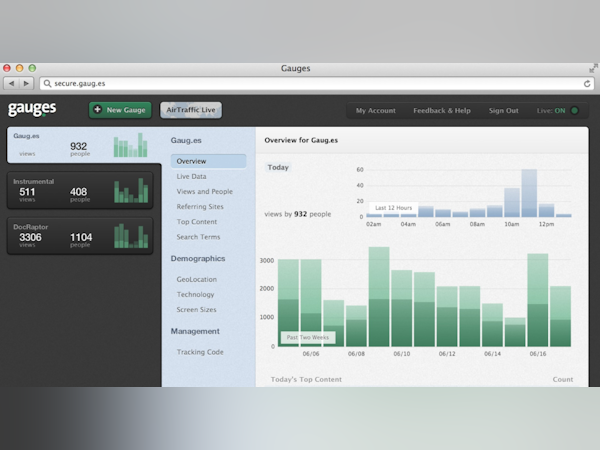
Task: Click the gauges logo
Action: [x=32, y=109]
